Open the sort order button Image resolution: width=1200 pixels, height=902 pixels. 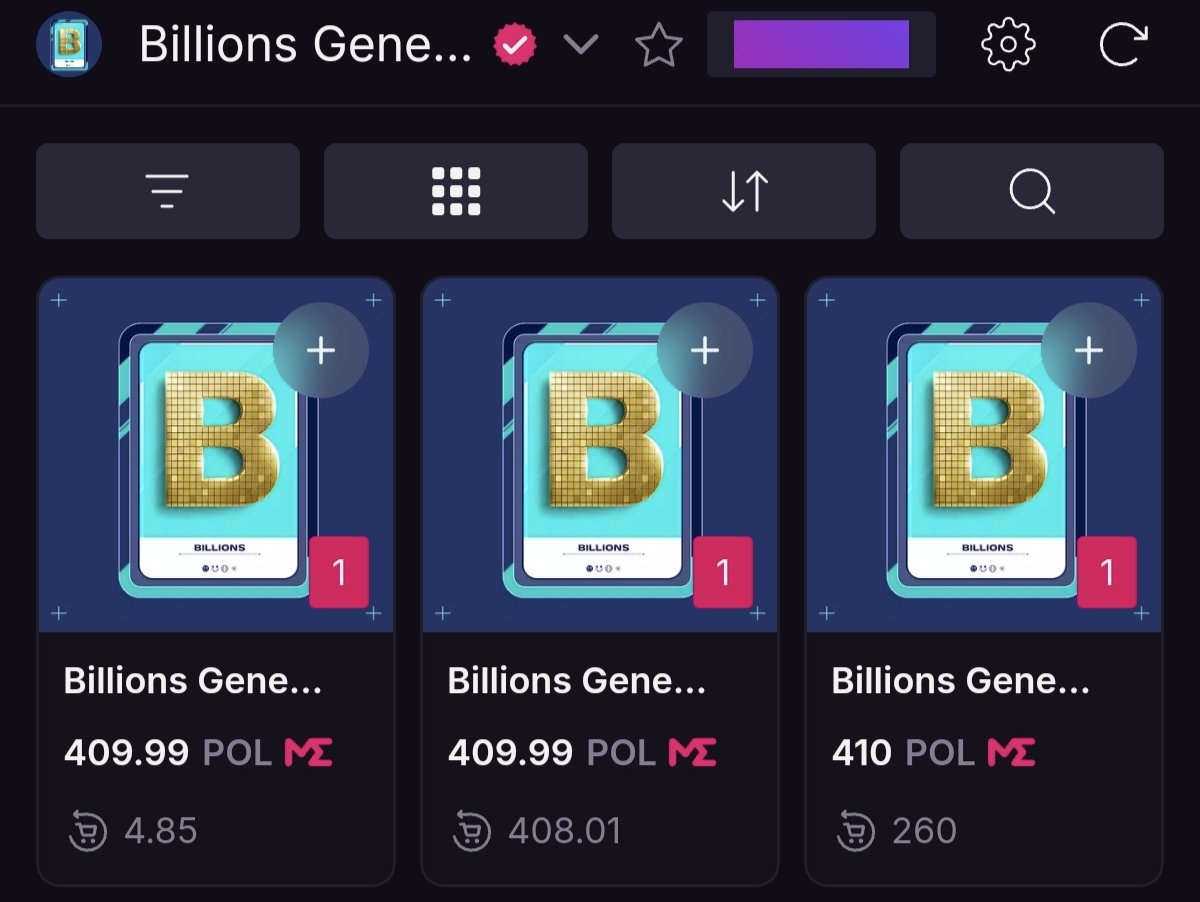[x=744, y=191]
